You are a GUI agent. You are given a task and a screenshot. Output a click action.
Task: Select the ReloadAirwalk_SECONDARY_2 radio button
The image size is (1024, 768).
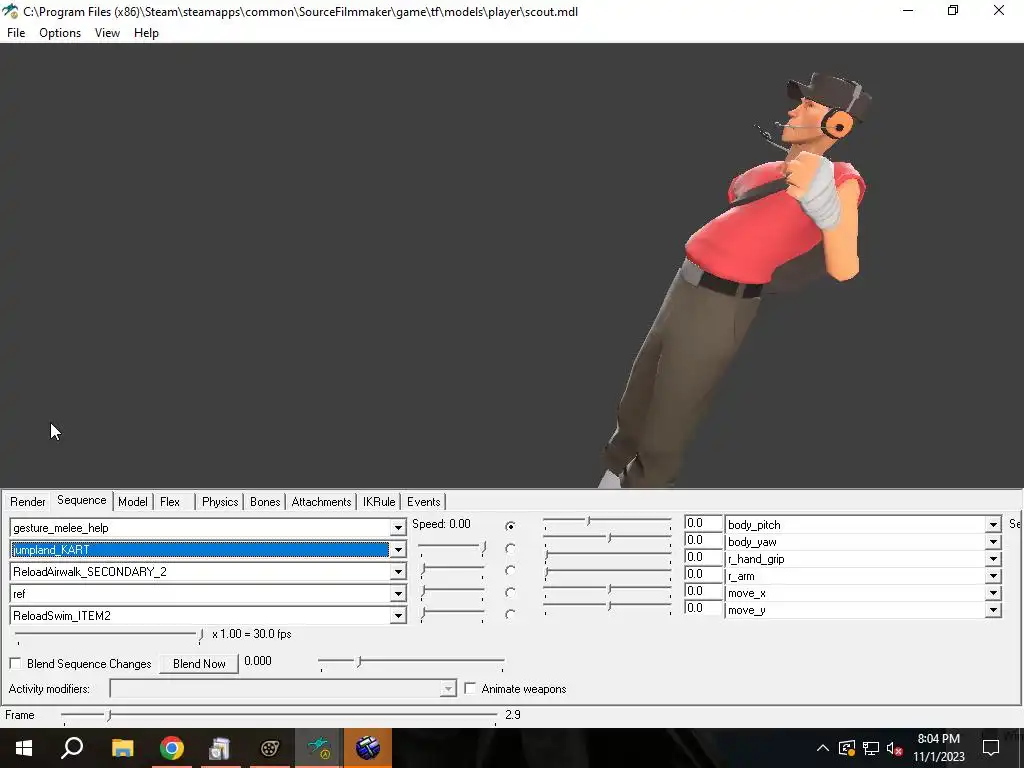click(510, 571)
